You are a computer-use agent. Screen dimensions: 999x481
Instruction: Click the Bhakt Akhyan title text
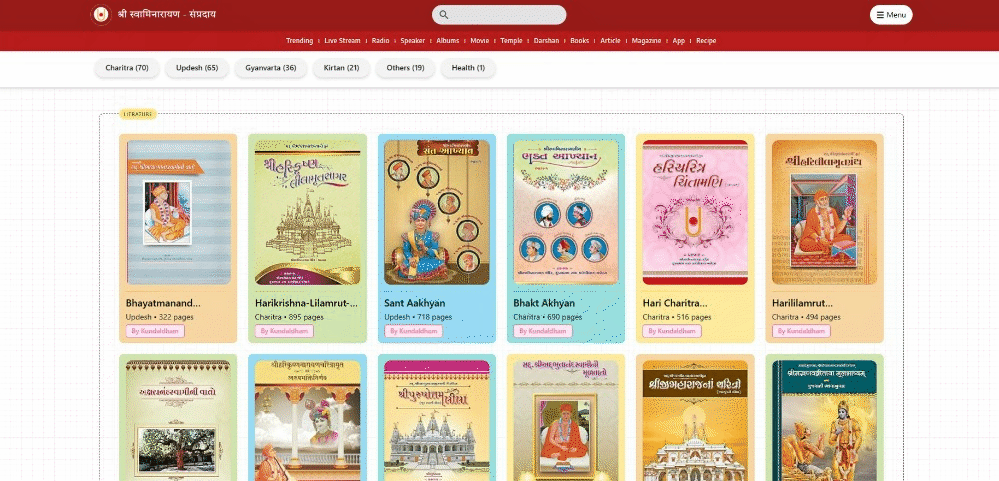coord(544,303)
